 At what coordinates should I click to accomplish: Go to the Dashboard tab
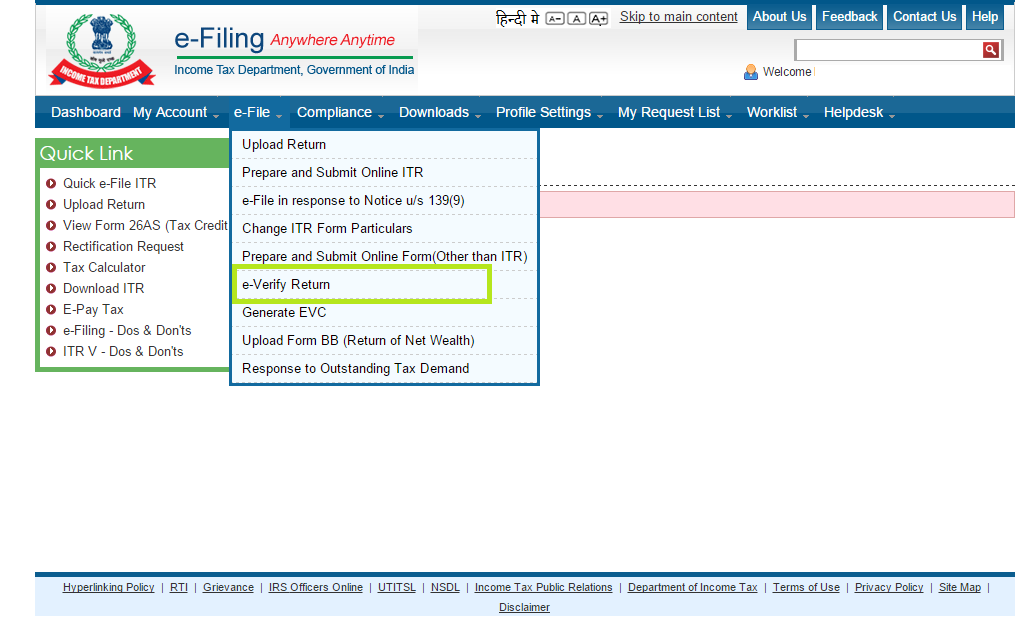[x=86, y=112]
